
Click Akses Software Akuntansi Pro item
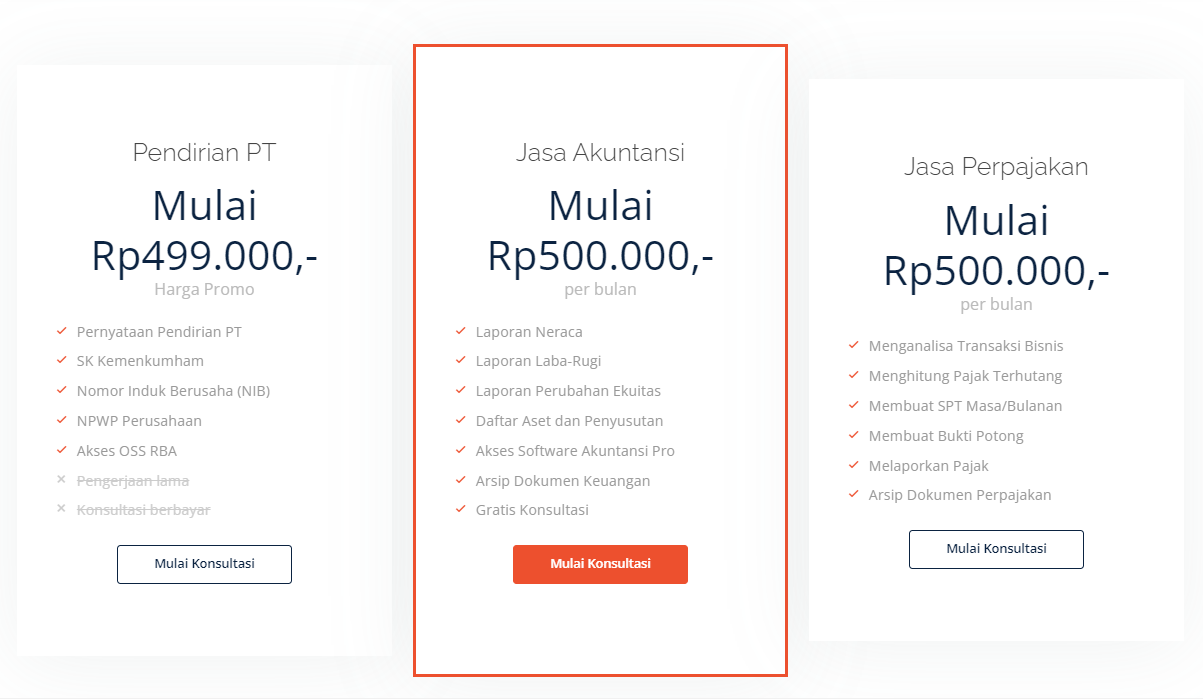[575, 450]
